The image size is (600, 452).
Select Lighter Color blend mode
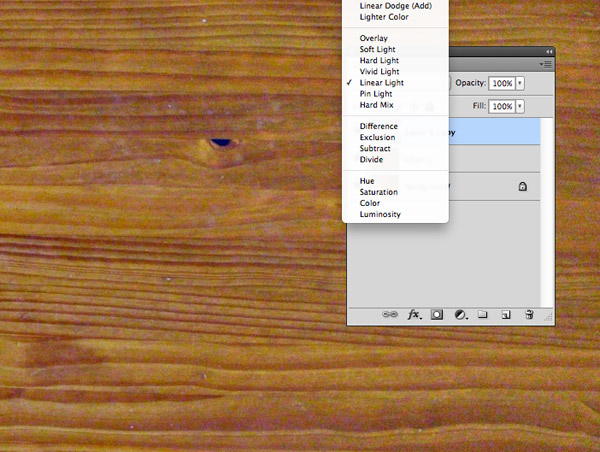[383, 17]
